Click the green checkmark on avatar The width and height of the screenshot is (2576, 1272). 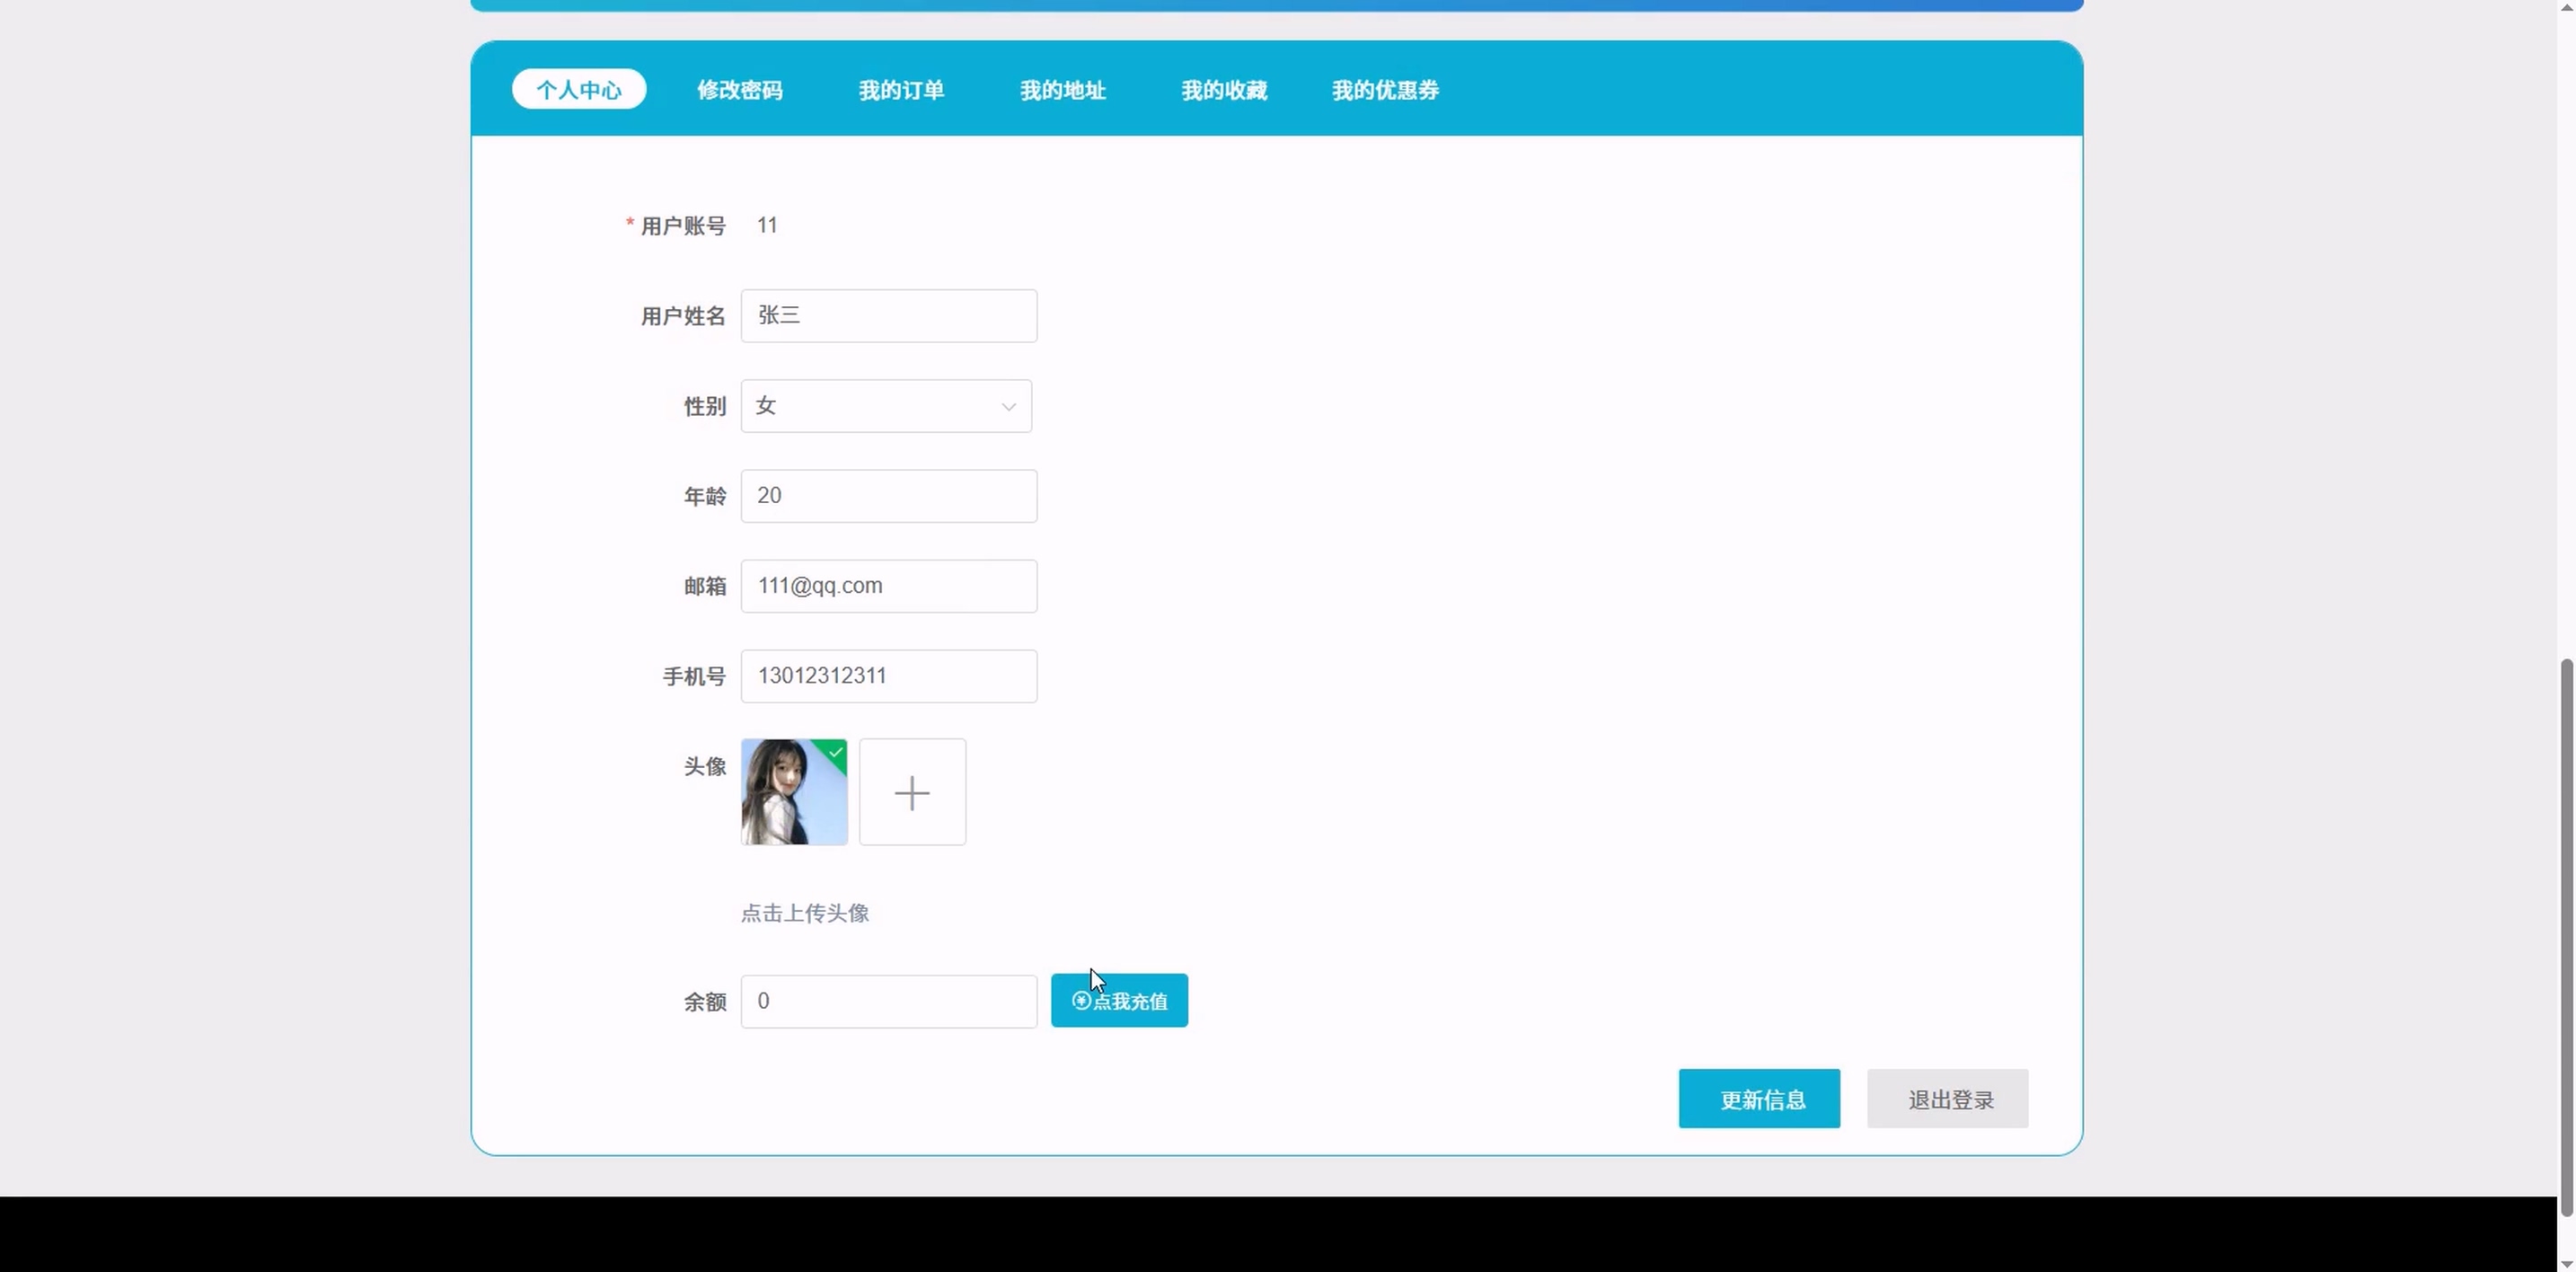tap(836, 752)
